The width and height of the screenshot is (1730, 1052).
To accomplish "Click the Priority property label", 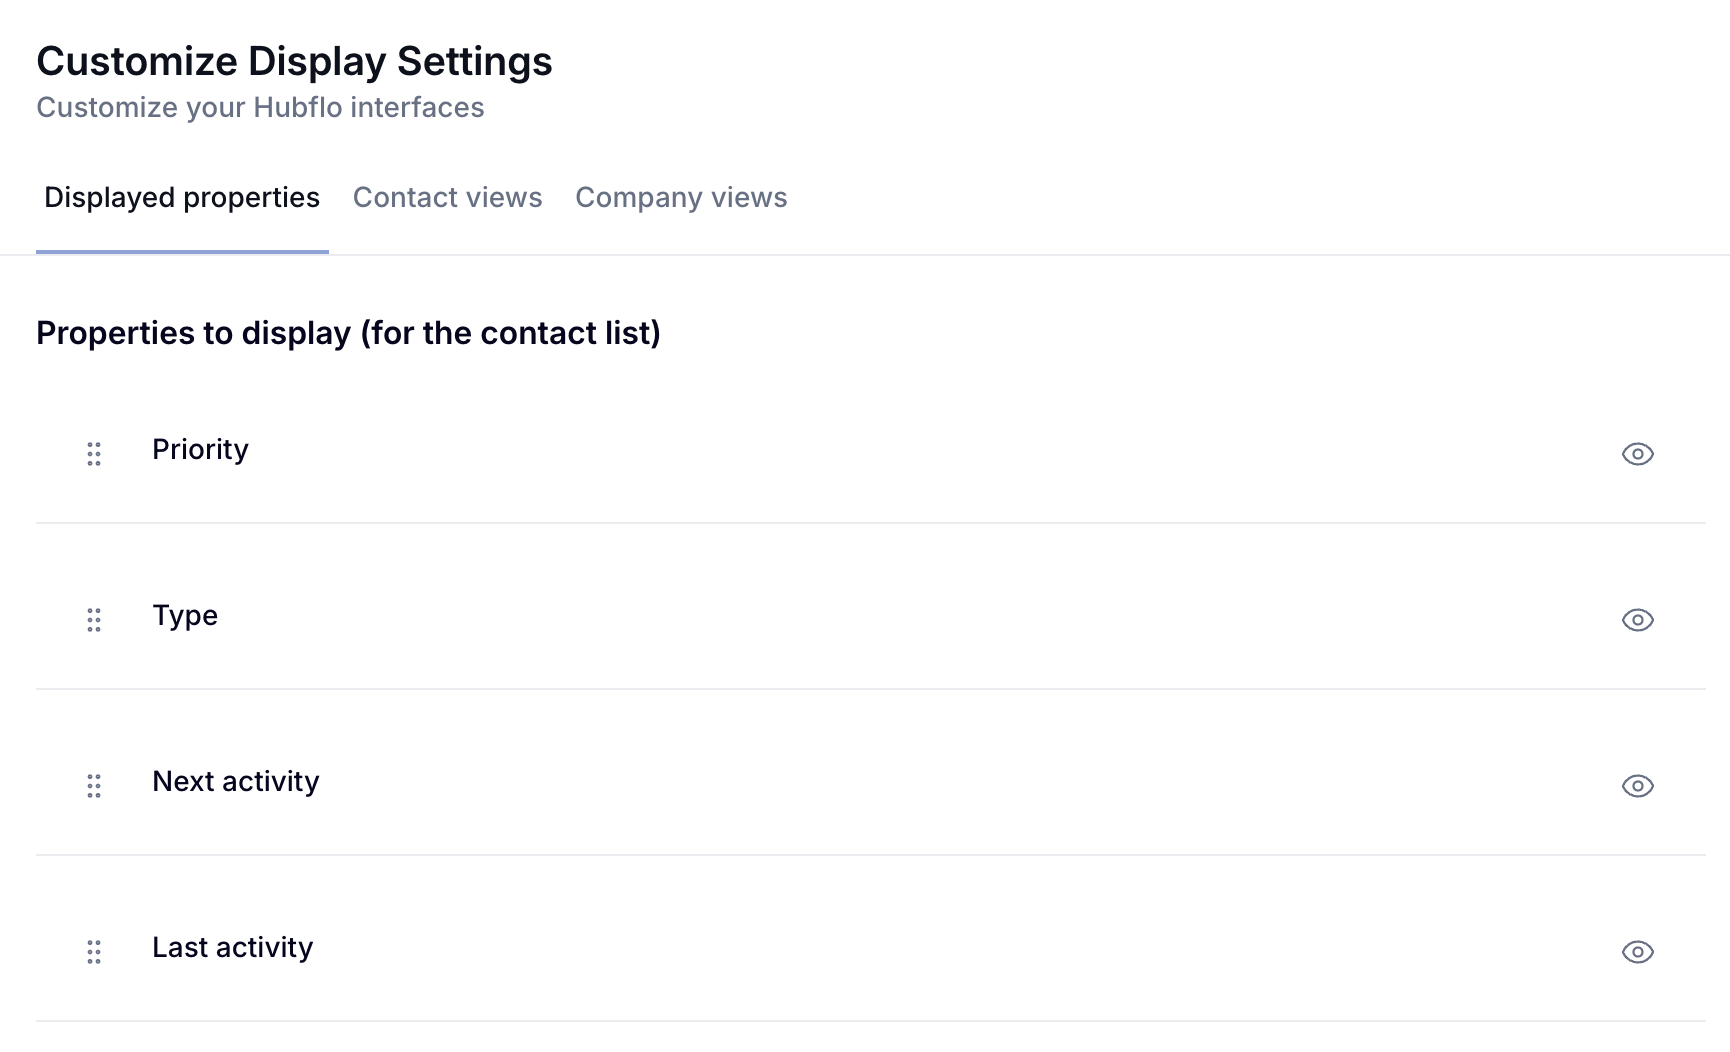I will 200,450.
